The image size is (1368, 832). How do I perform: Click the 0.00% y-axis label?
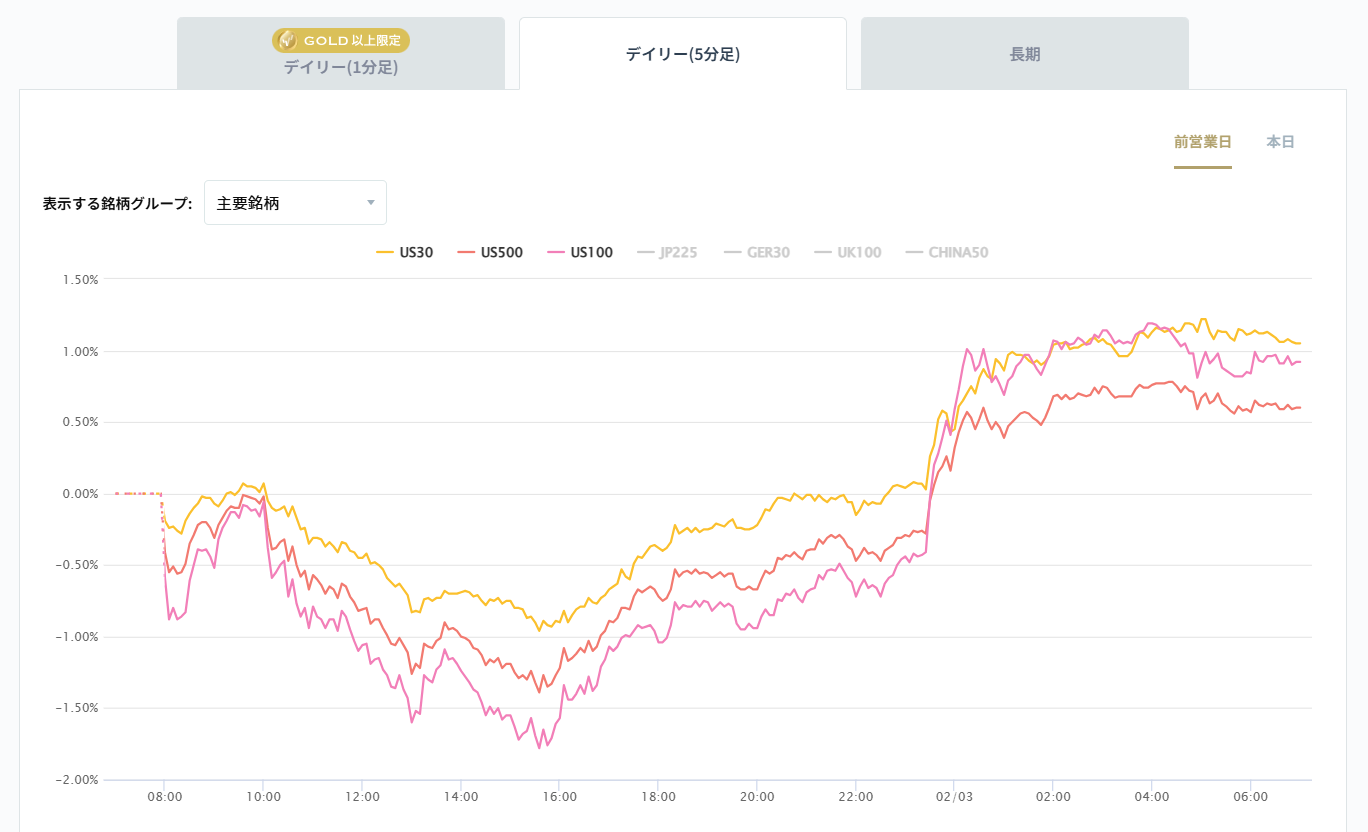coord(81,494)
